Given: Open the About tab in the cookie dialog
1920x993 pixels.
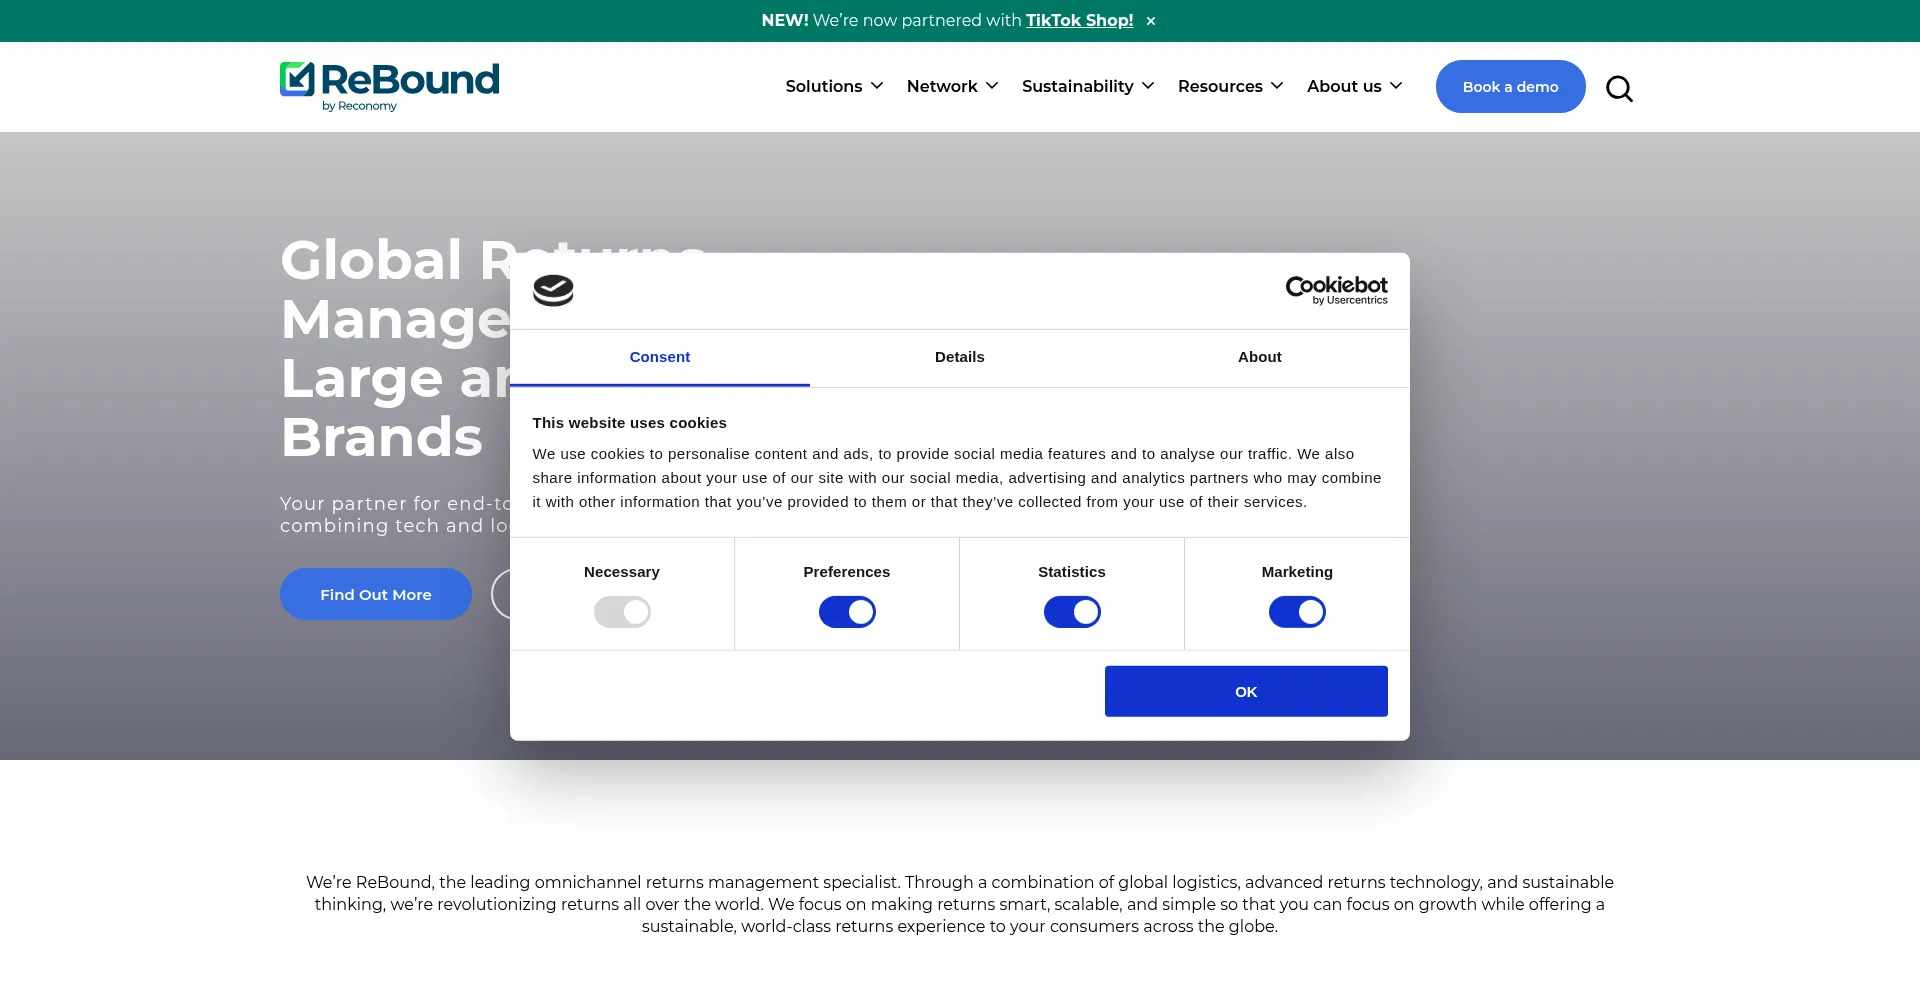Looking at the screenshot, I should click(x=1259, y=357).
